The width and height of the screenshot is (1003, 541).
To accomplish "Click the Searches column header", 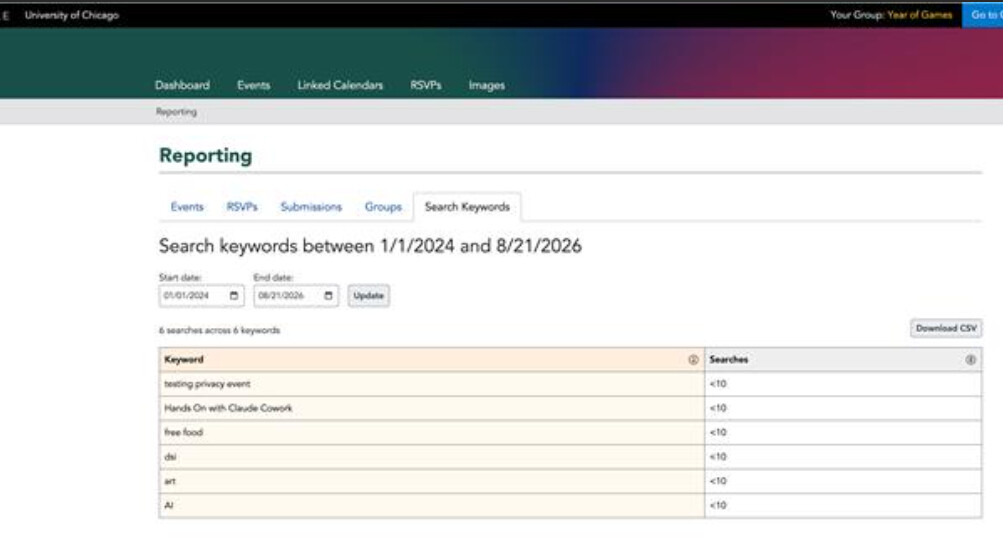I will click(x=843, y=359).
